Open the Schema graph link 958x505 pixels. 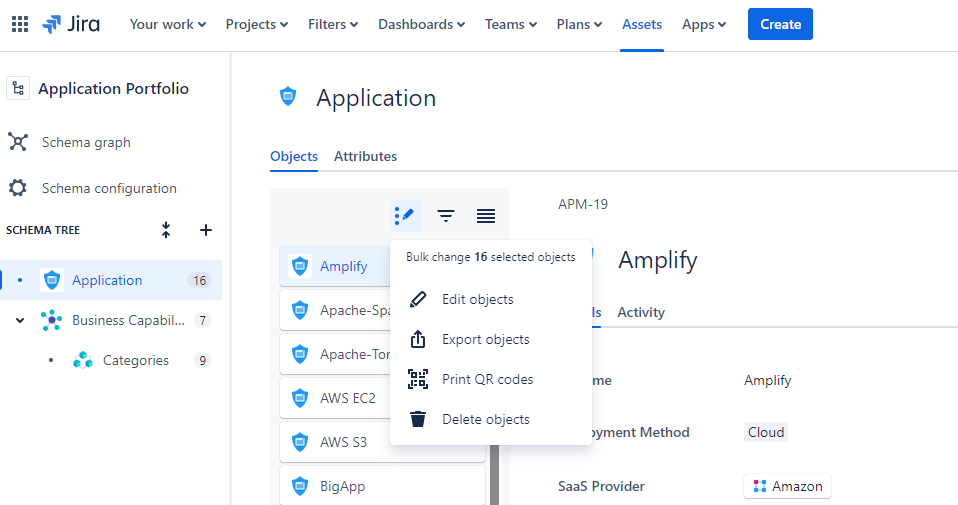(86, 142)
